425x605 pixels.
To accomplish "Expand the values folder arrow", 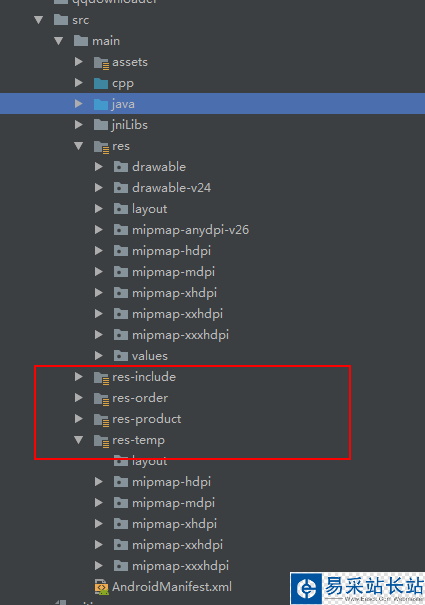I will pos(99,356).
